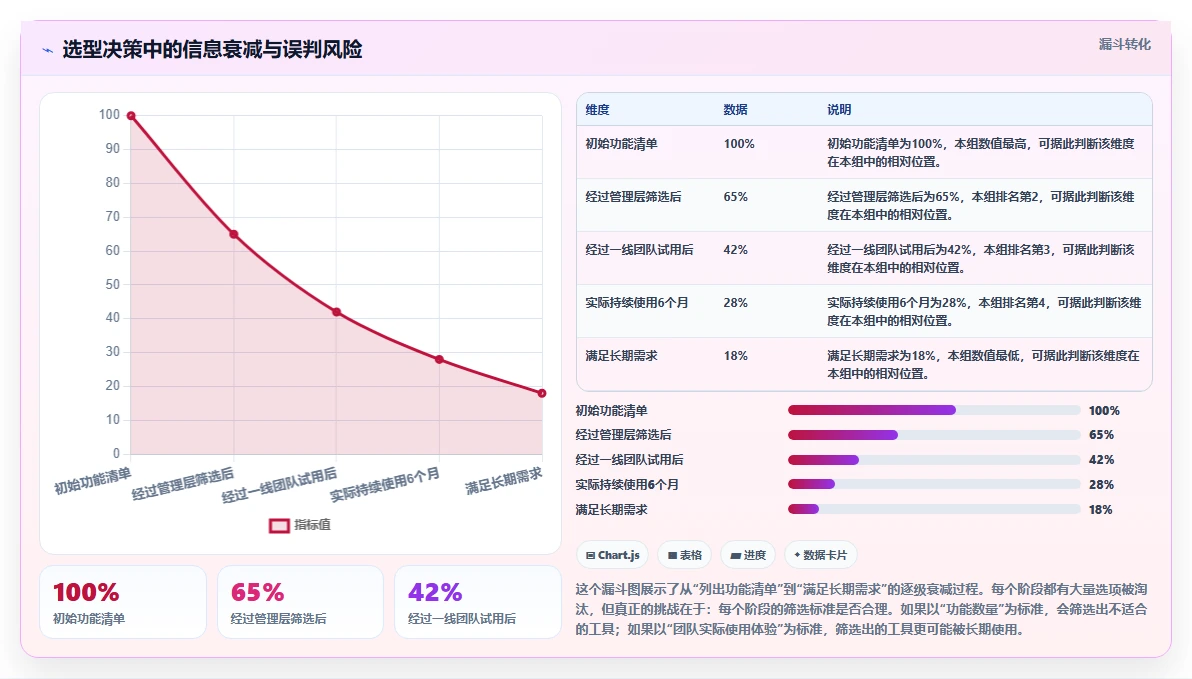This screenshot has height=679, width=1192.
Task: Click the 实际持续使用6个月 x-axis label
Action: (385, 485)
